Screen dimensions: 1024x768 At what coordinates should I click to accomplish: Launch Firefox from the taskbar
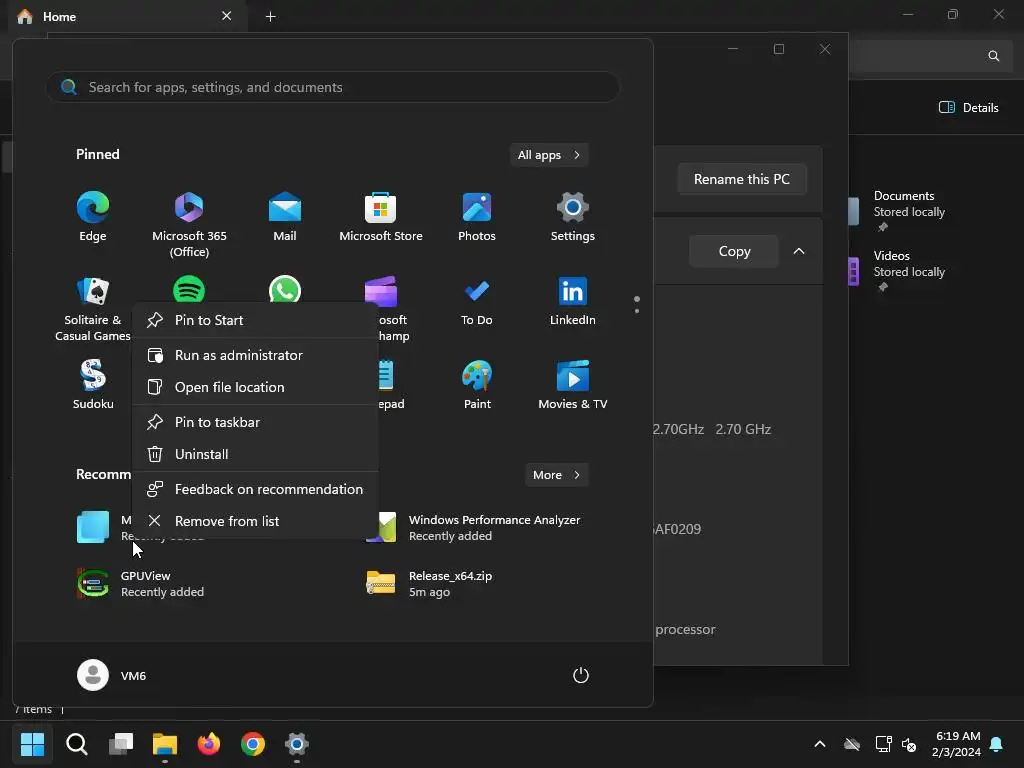[209, 744]
